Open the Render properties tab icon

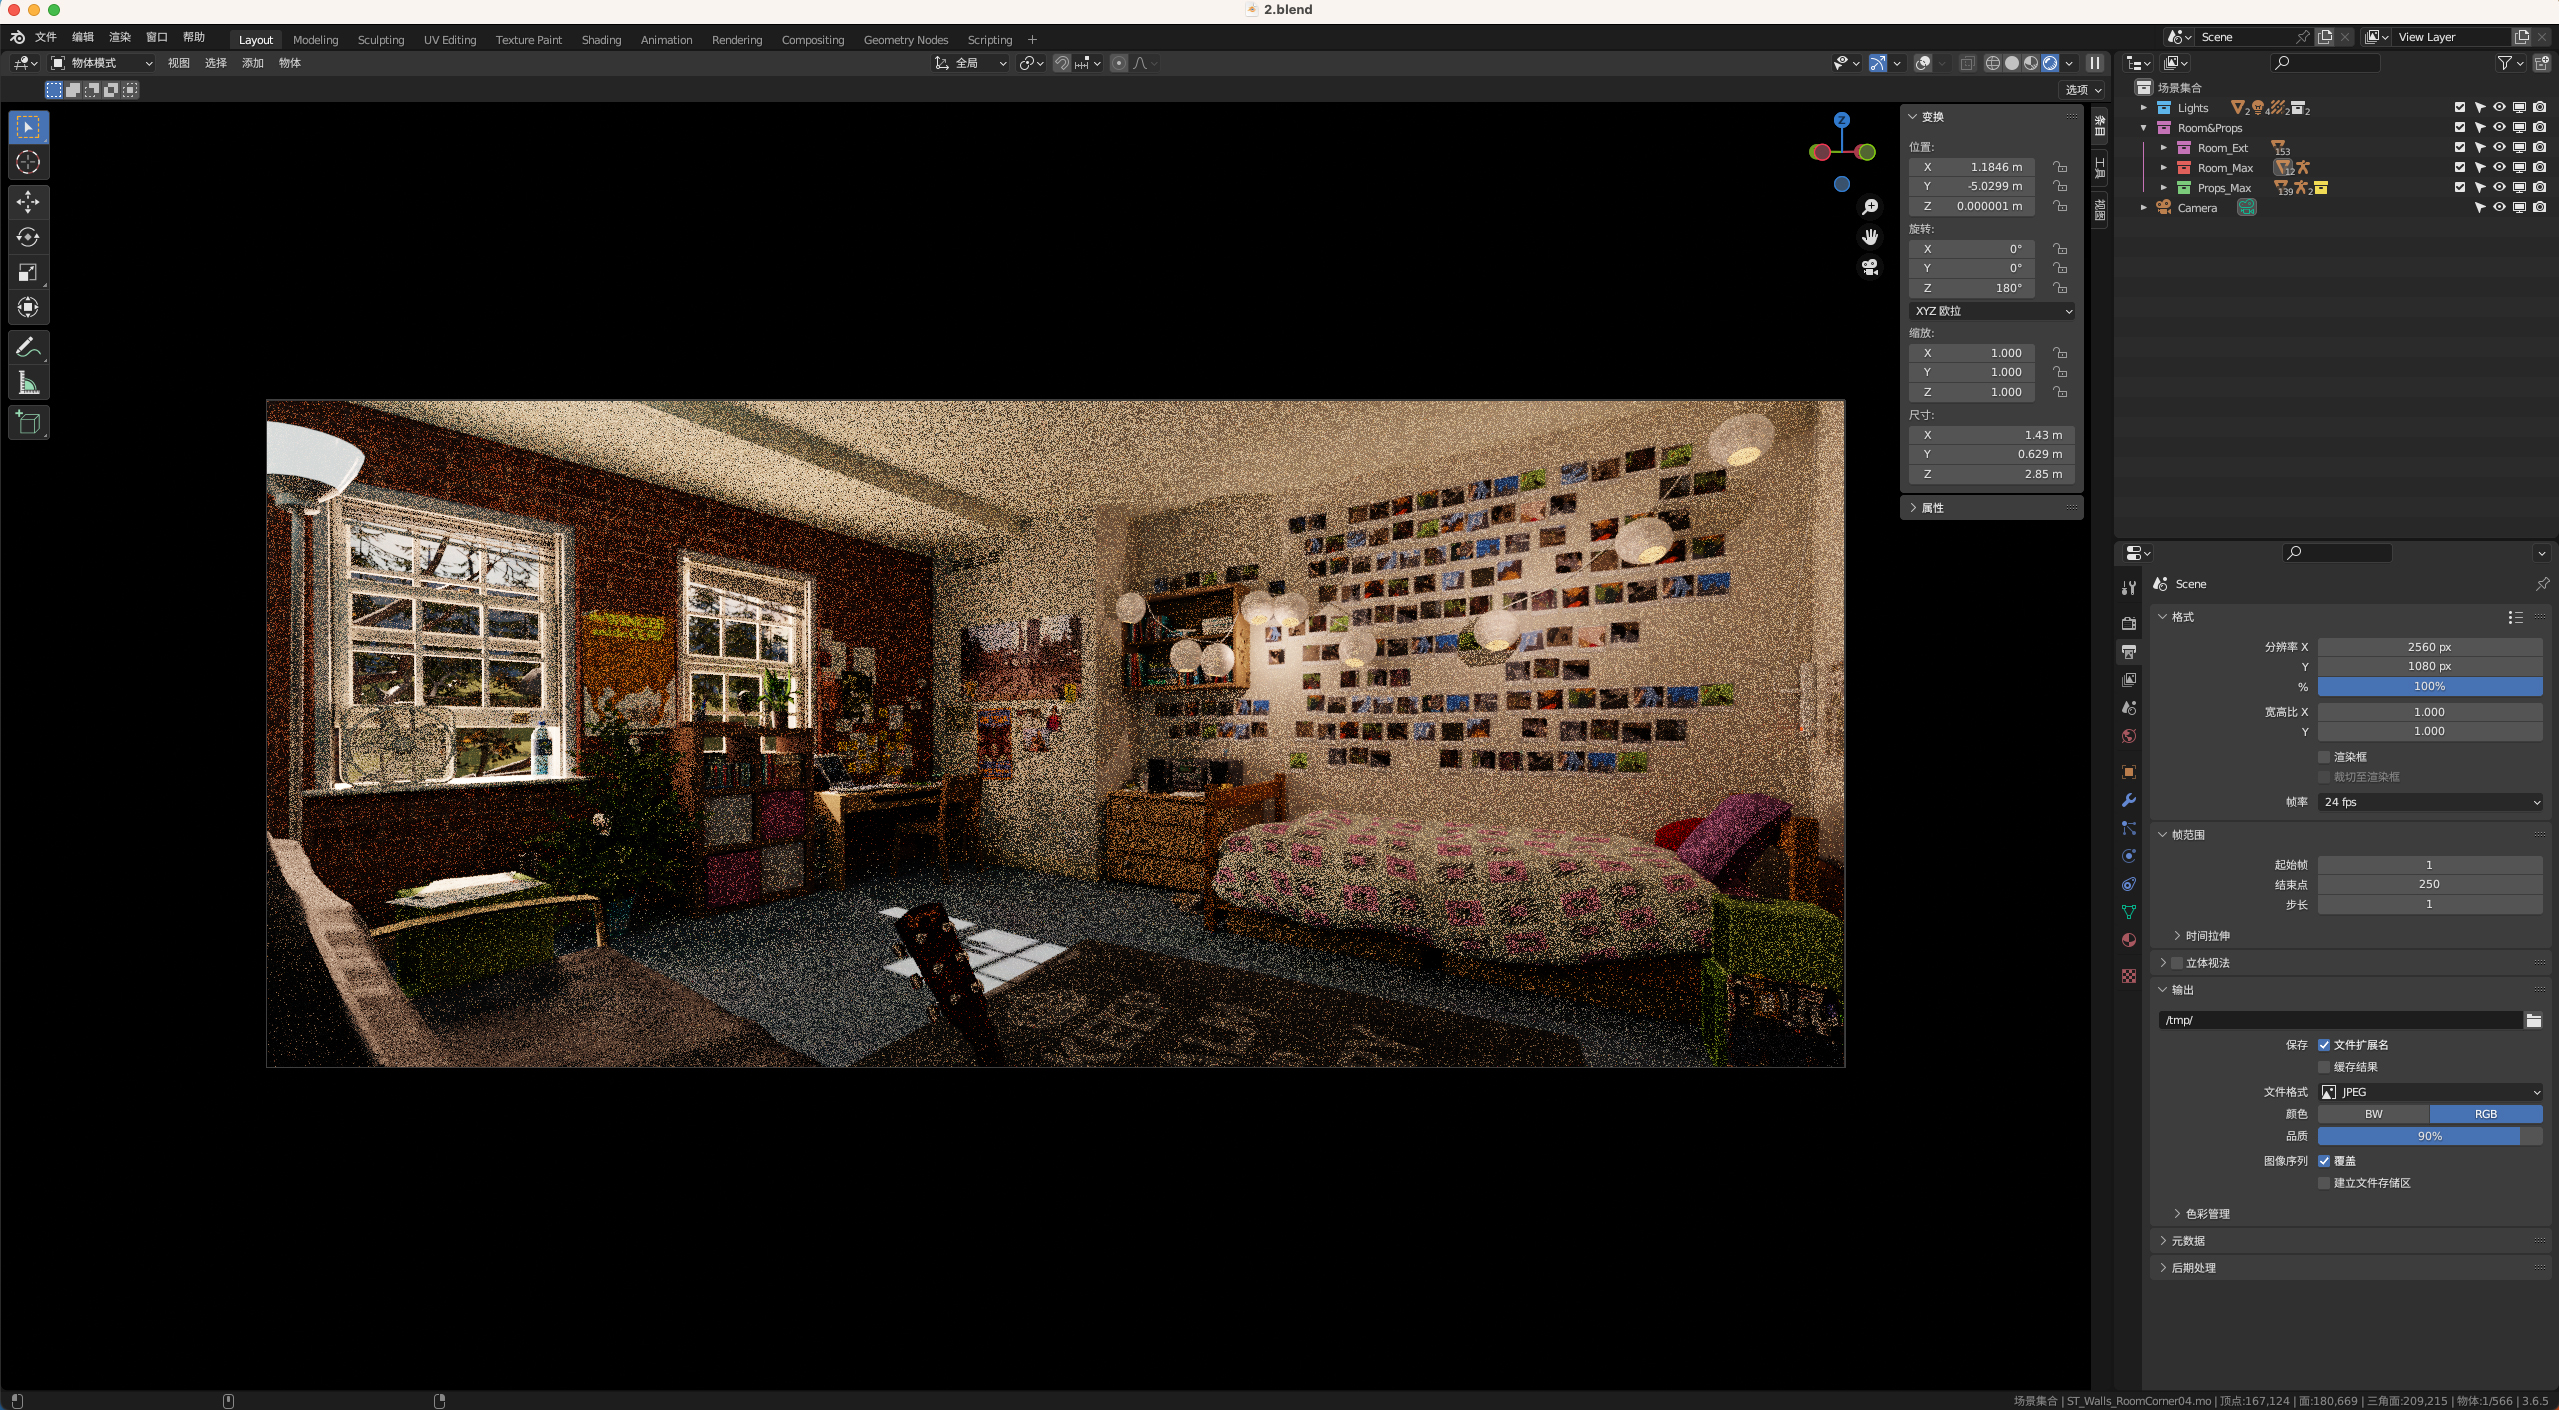coord(2129,623)
